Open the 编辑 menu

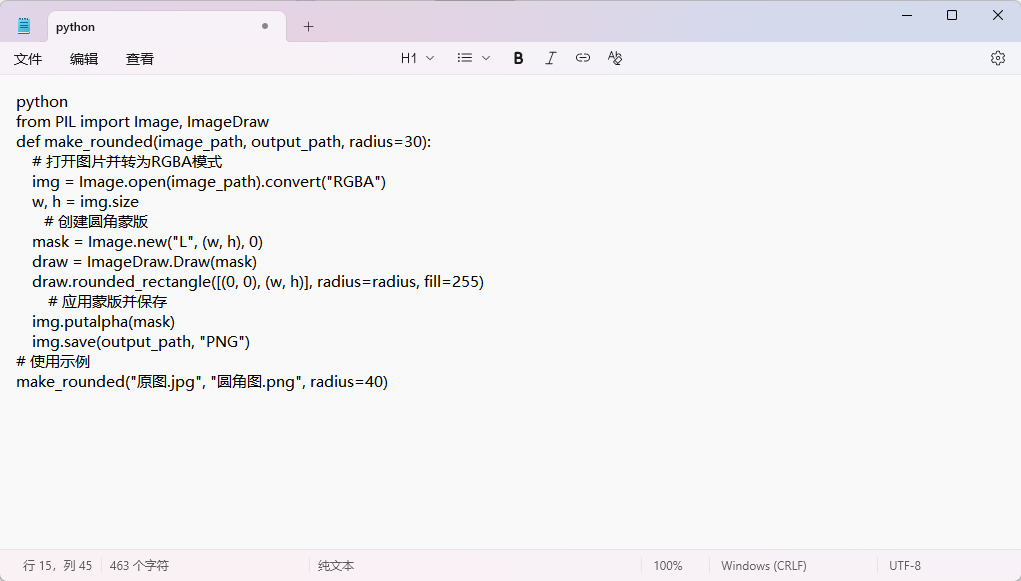tap(84, 59)
